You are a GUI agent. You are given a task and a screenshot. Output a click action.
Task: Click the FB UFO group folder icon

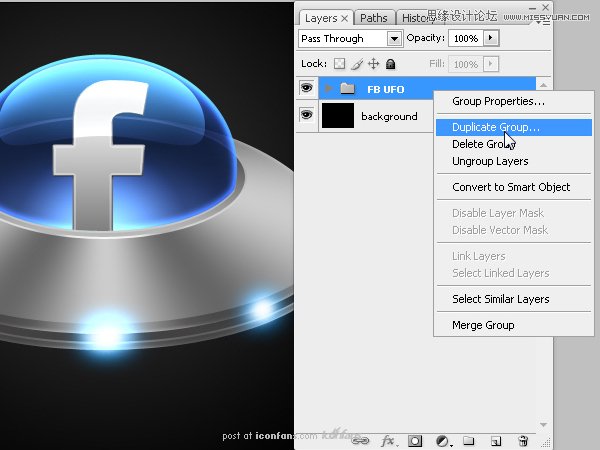click(347, 89)
